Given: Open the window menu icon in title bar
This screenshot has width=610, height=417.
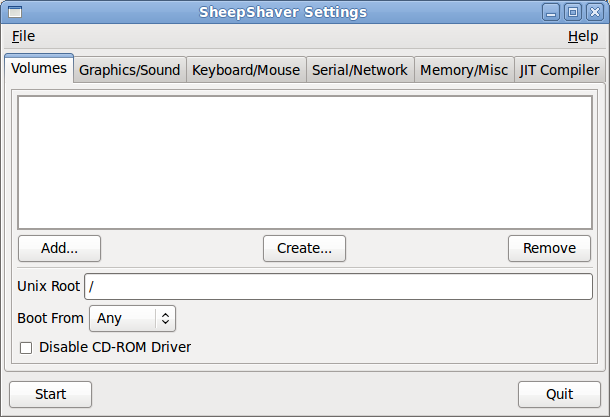Looking at the screenshot, I should 15,12.
